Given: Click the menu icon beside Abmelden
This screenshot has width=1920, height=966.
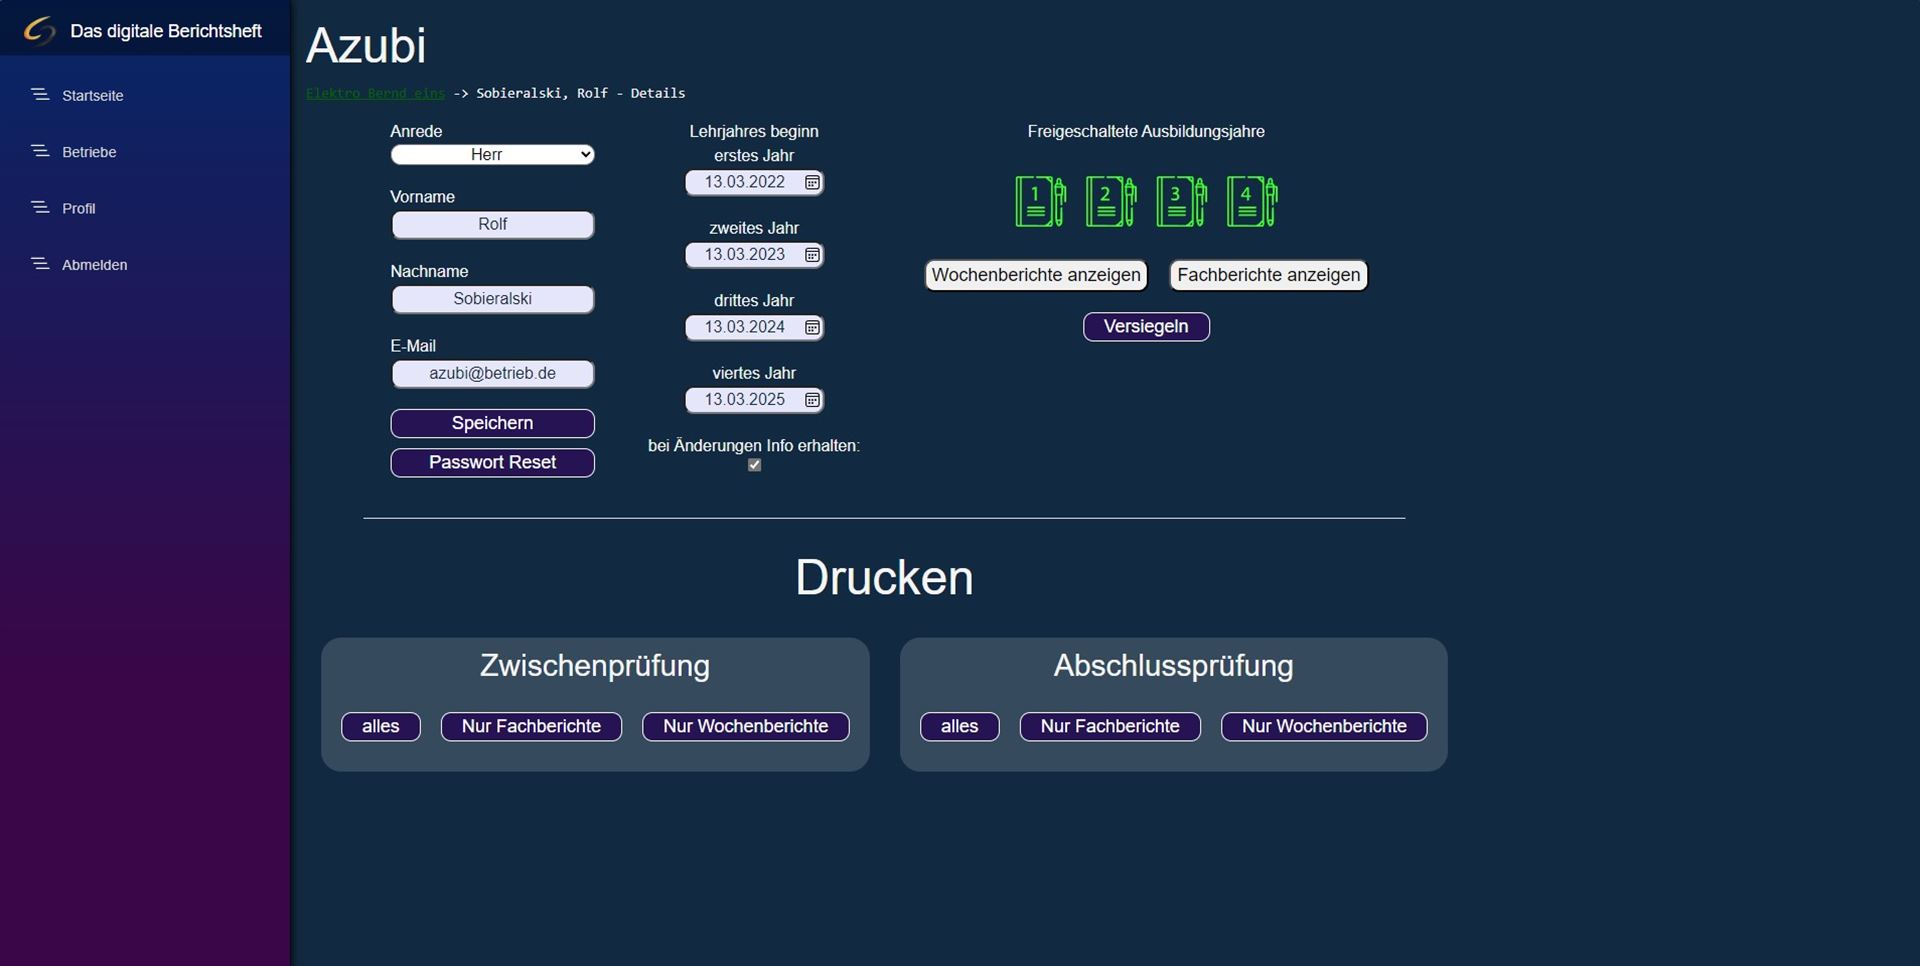Looking at the screenshot, I should click(x=40, y=264).
